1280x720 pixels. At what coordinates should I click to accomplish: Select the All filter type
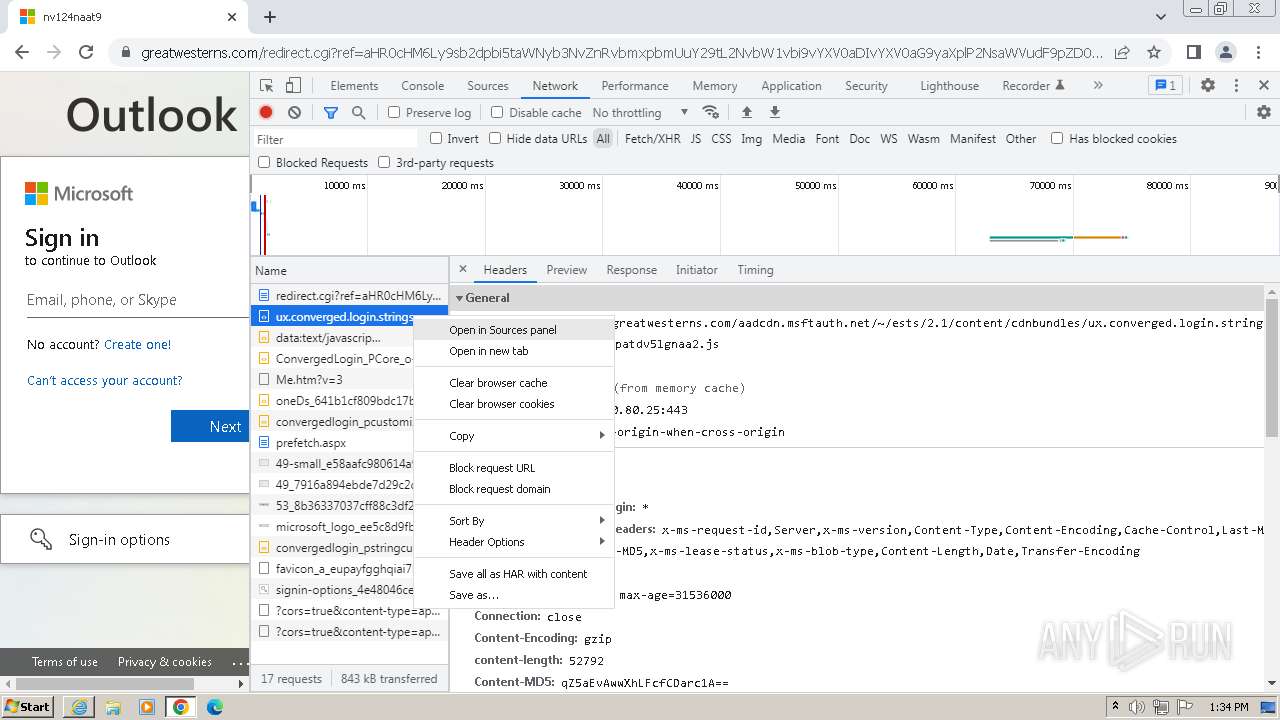(x=603, y=139)
